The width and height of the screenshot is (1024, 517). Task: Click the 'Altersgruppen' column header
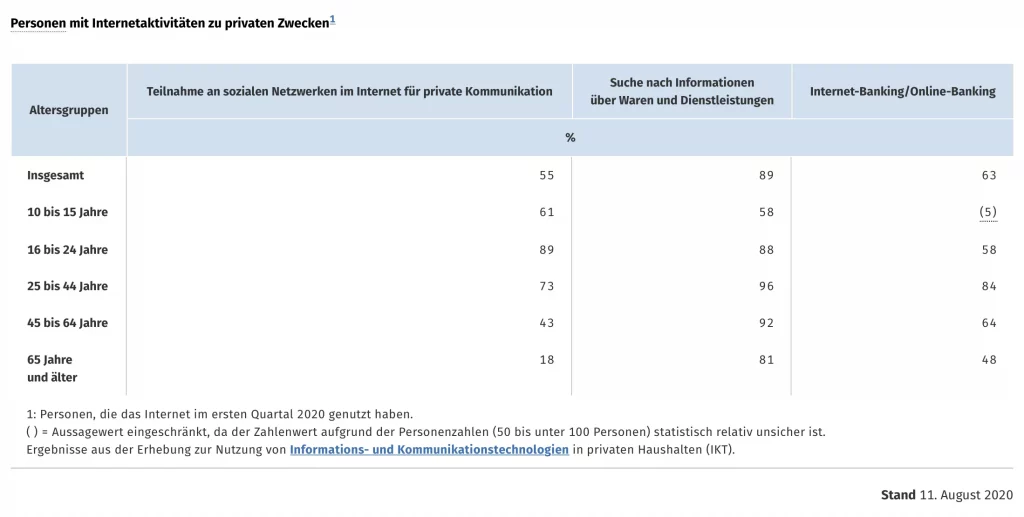pos(68,110)
